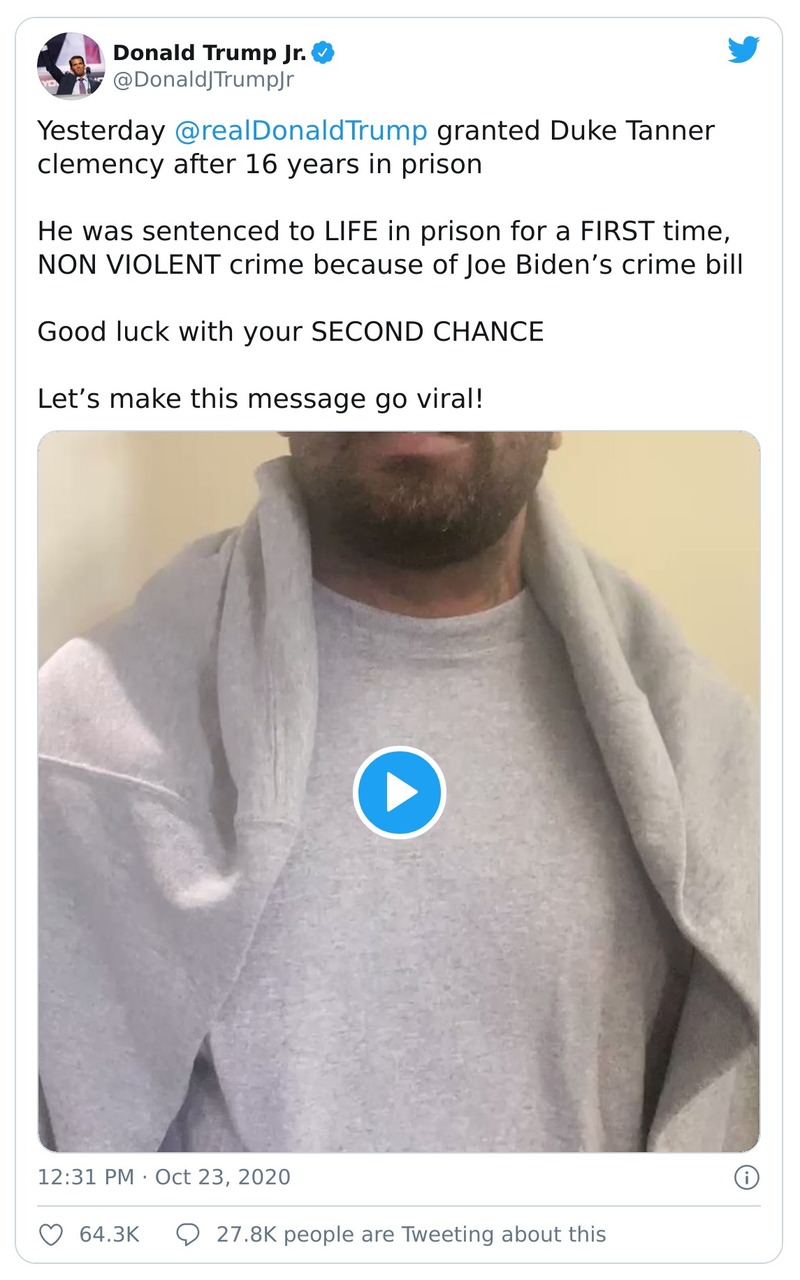Click the circled info button bottom right
800x1280 pixels.
click(x=746, y=1177)
